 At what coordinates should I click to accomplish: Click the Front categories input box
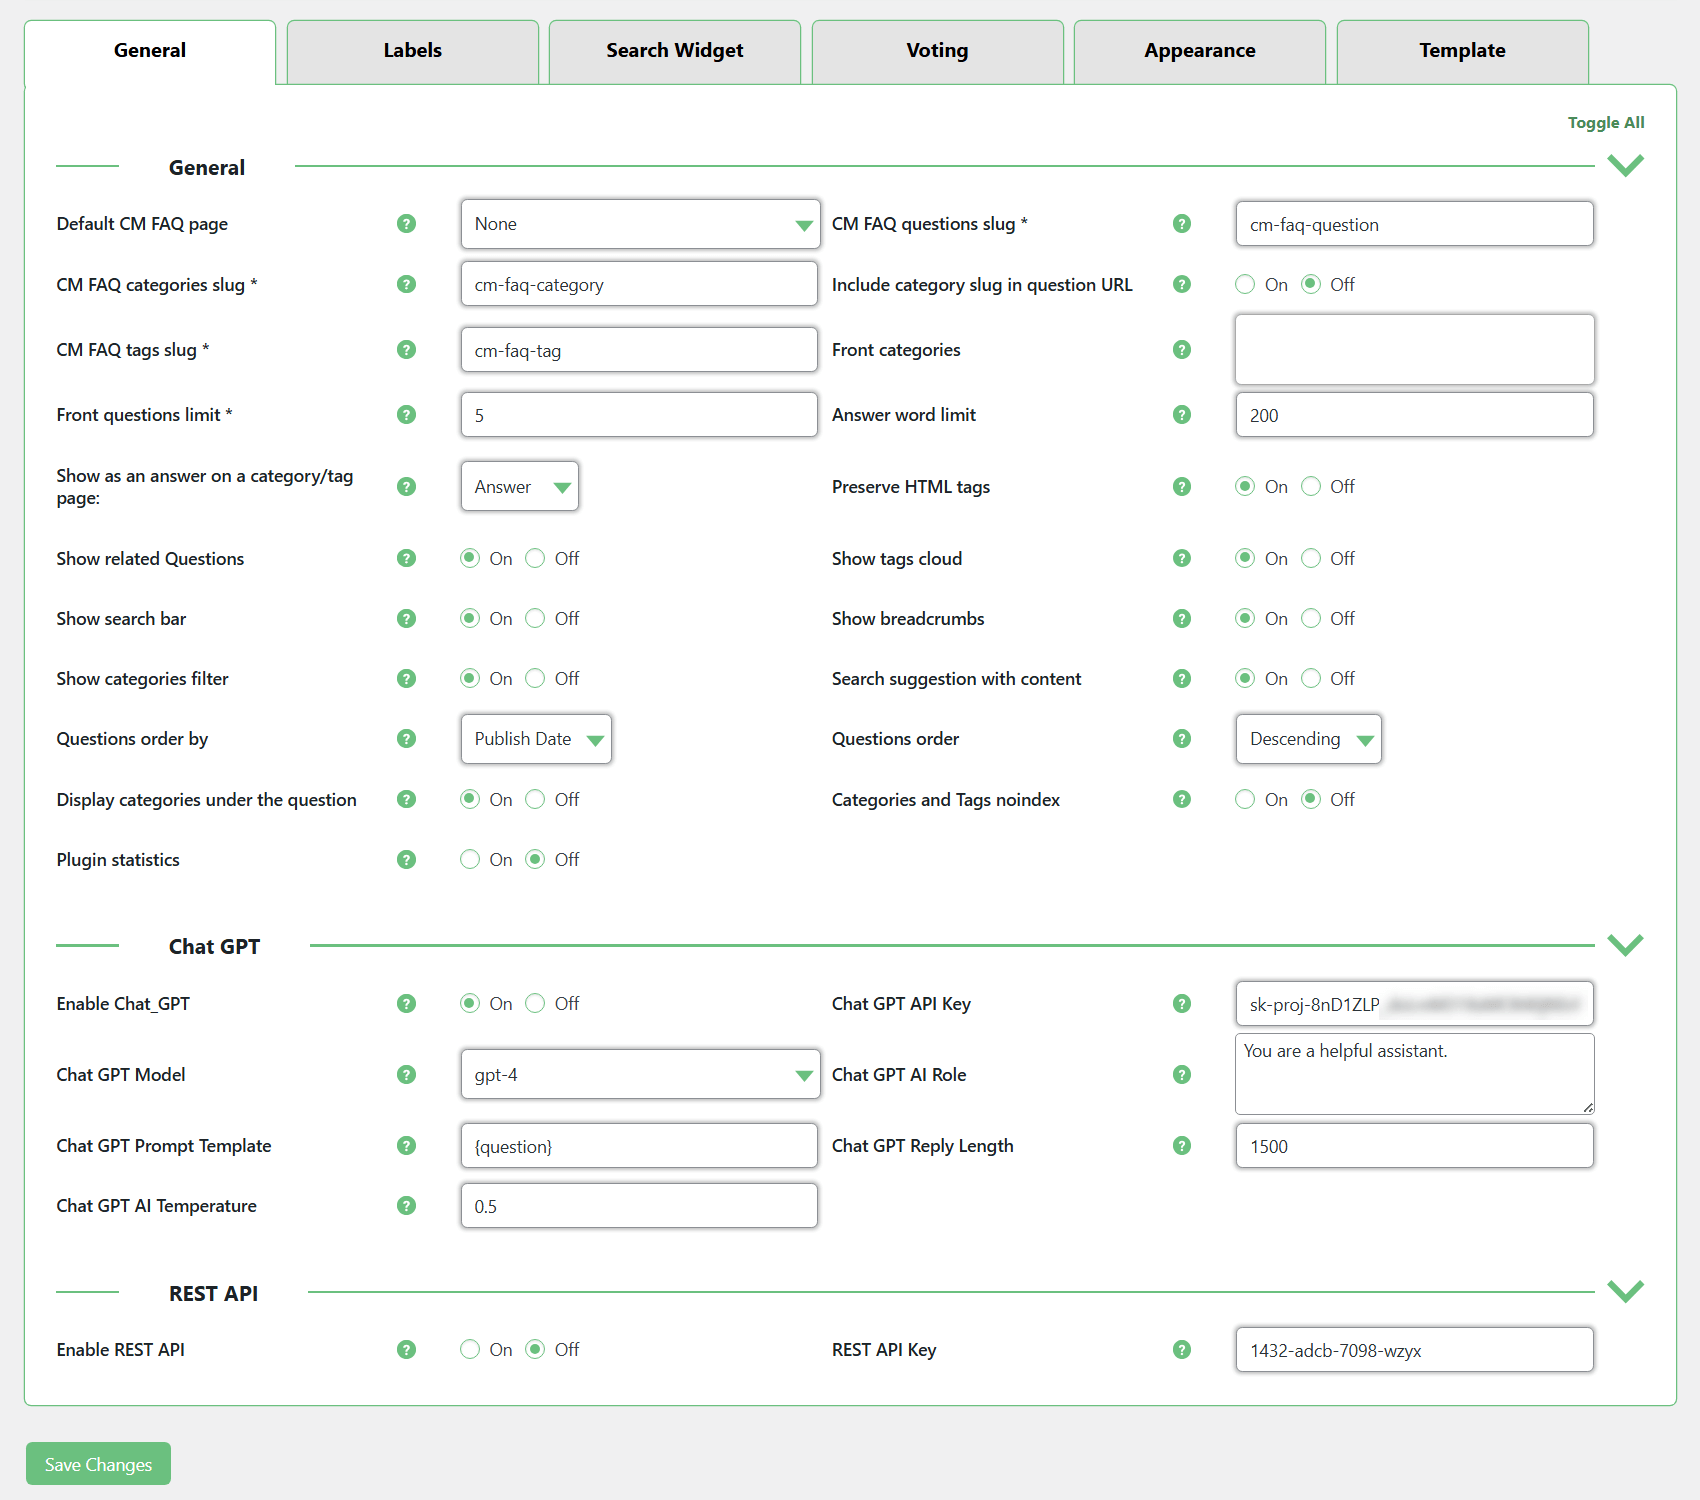(x=1414, y=350)
